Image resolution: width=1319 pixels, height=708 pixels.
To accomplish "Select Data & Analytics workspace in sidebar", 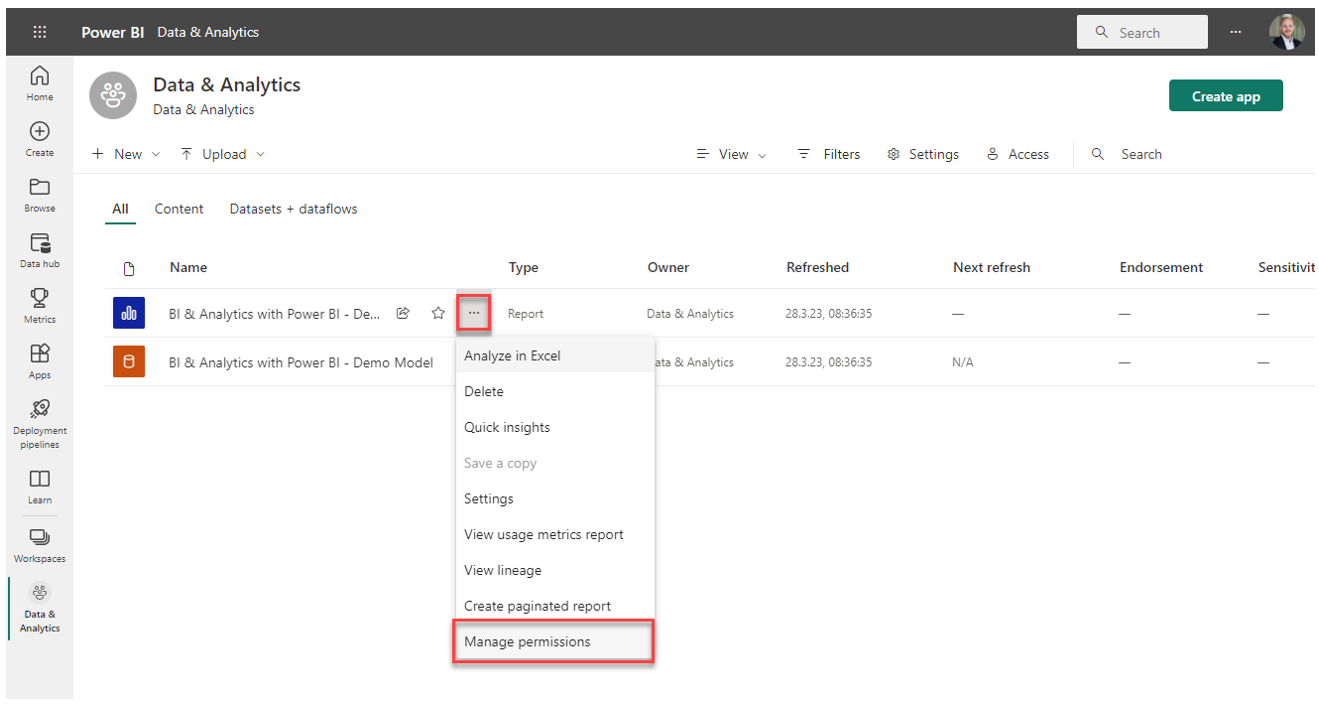I will point(40,608).
